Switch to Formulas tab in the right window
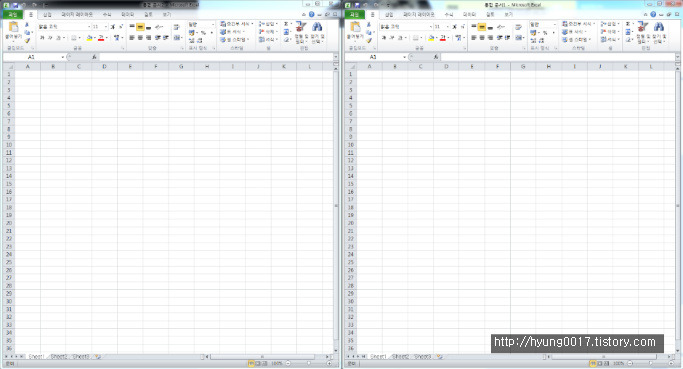This screenshot has height=369, width=683. (x=448, y=15)
